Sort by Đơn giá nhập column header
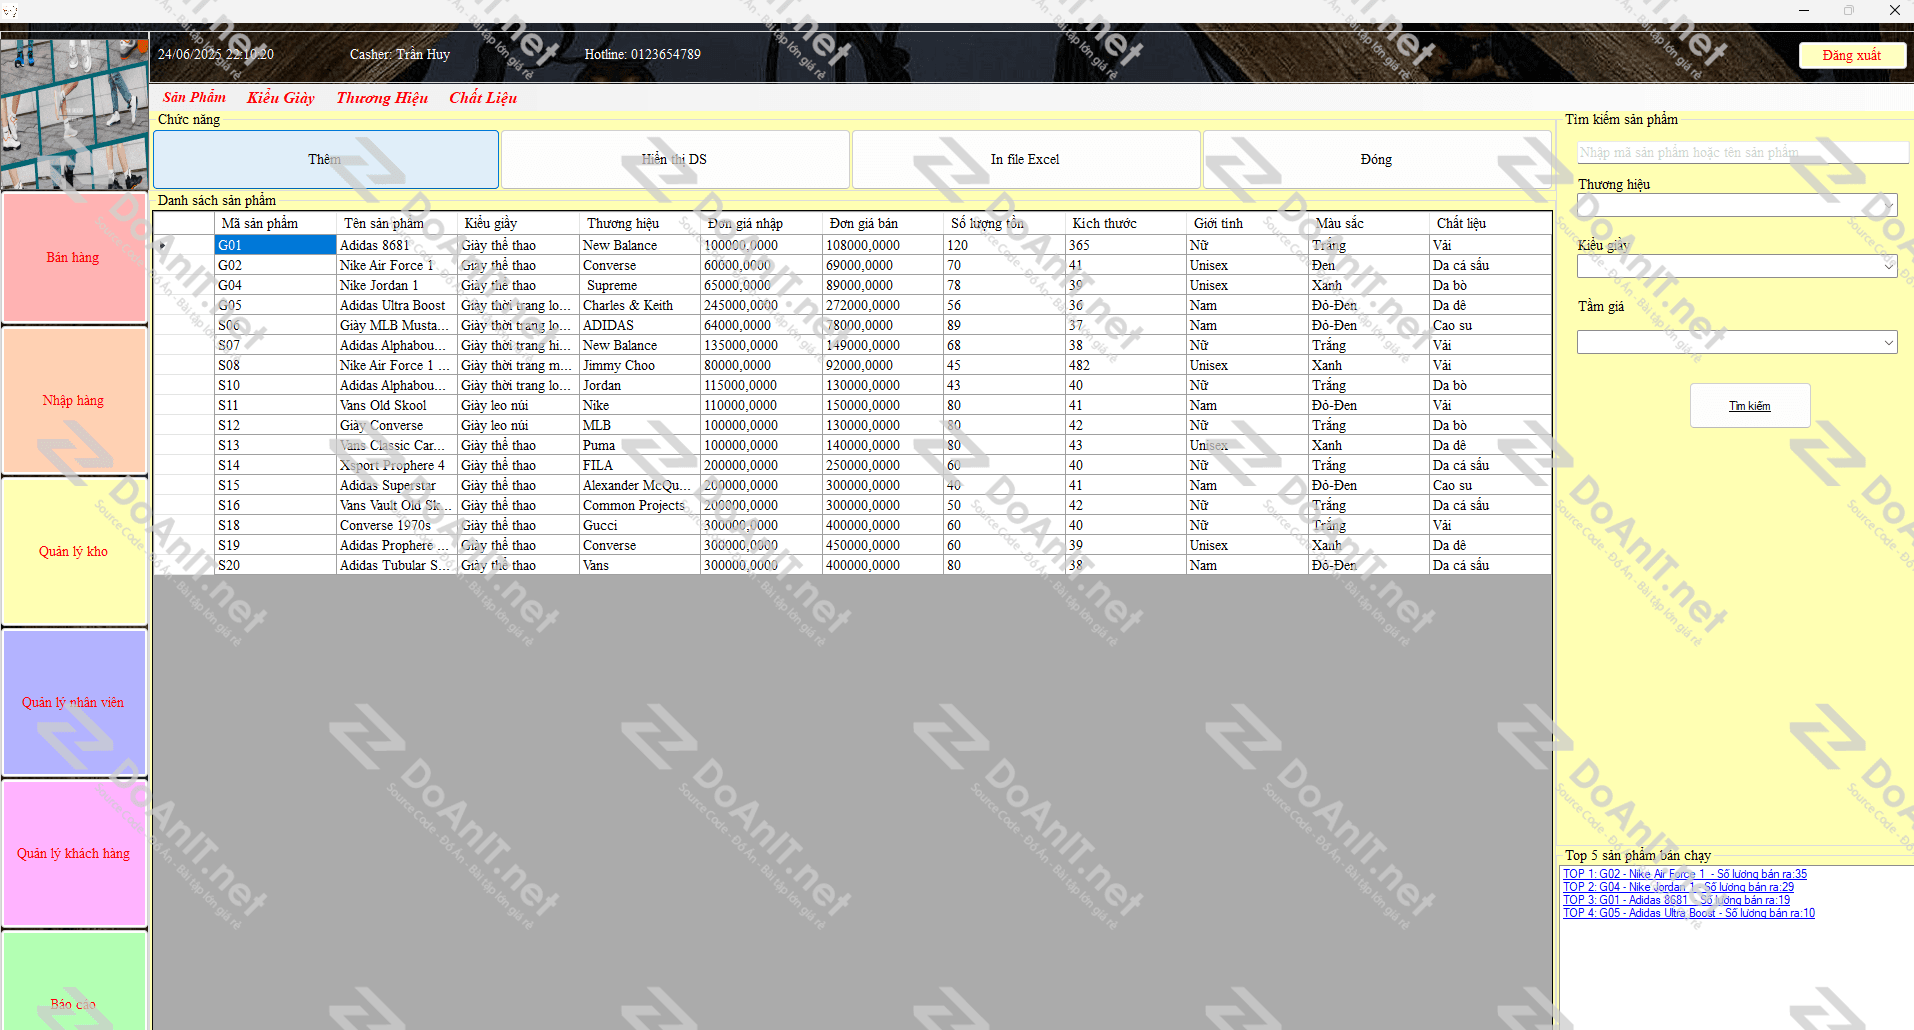This screenshot has width=1914, height=1030. pos(762,223)
